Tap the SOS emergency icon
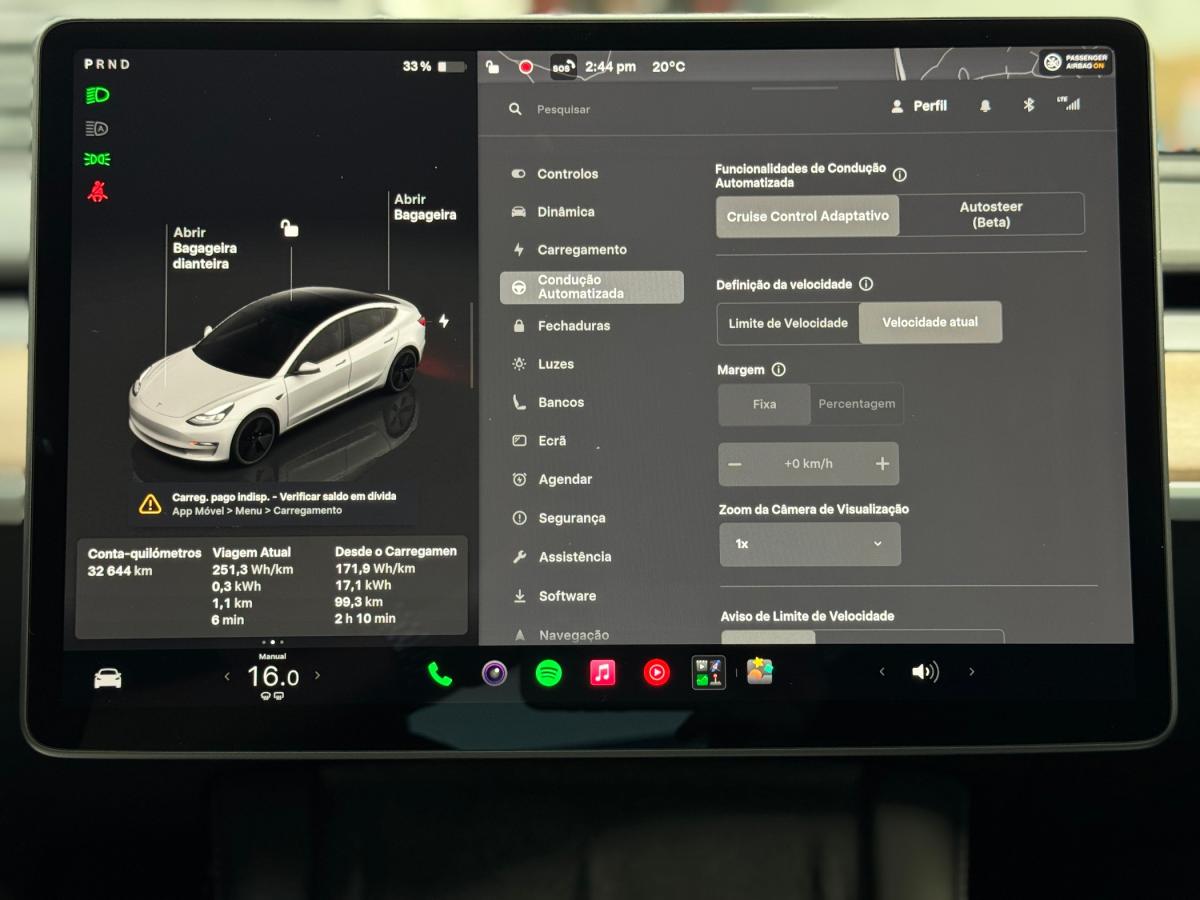The image size is (1200, 900). [x=563, y=67]
